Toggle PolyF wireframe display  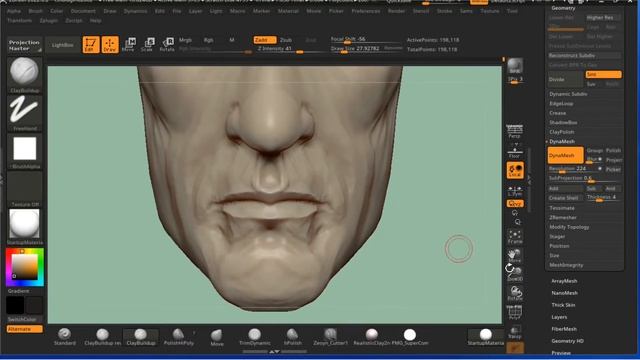tap(515, 312)
